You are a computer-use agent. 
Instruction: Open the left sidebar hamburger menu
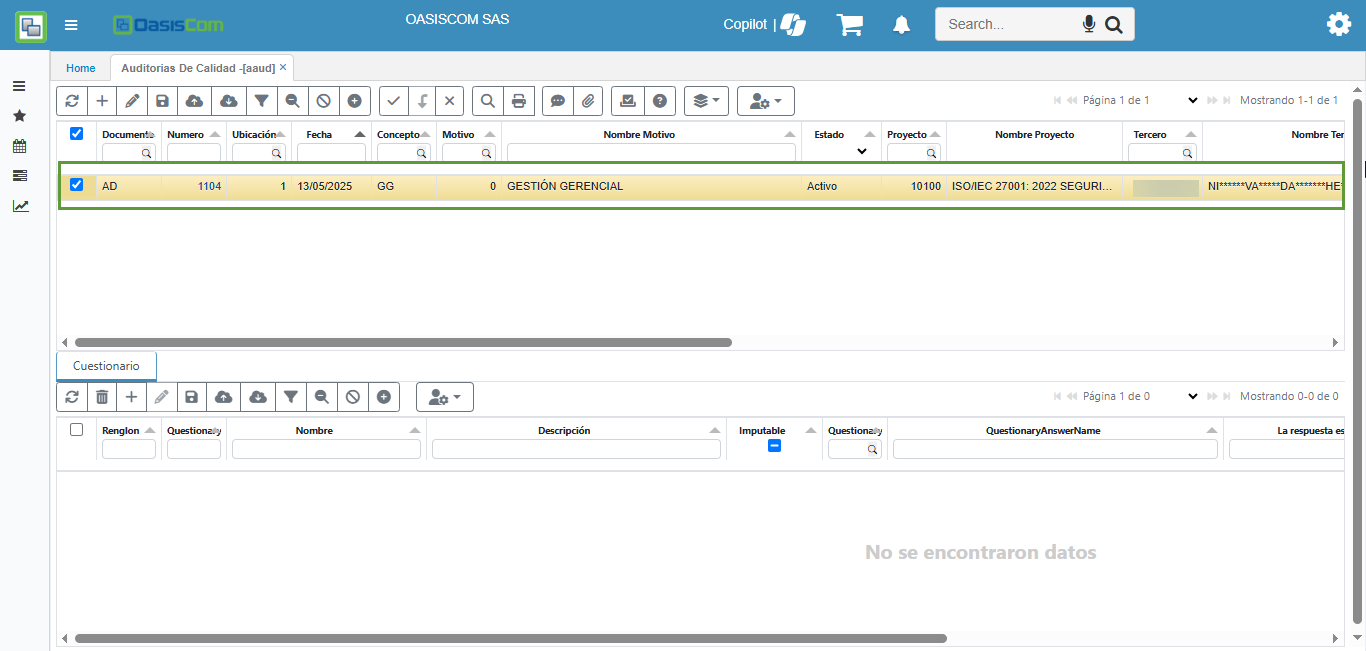click(19, 86)
